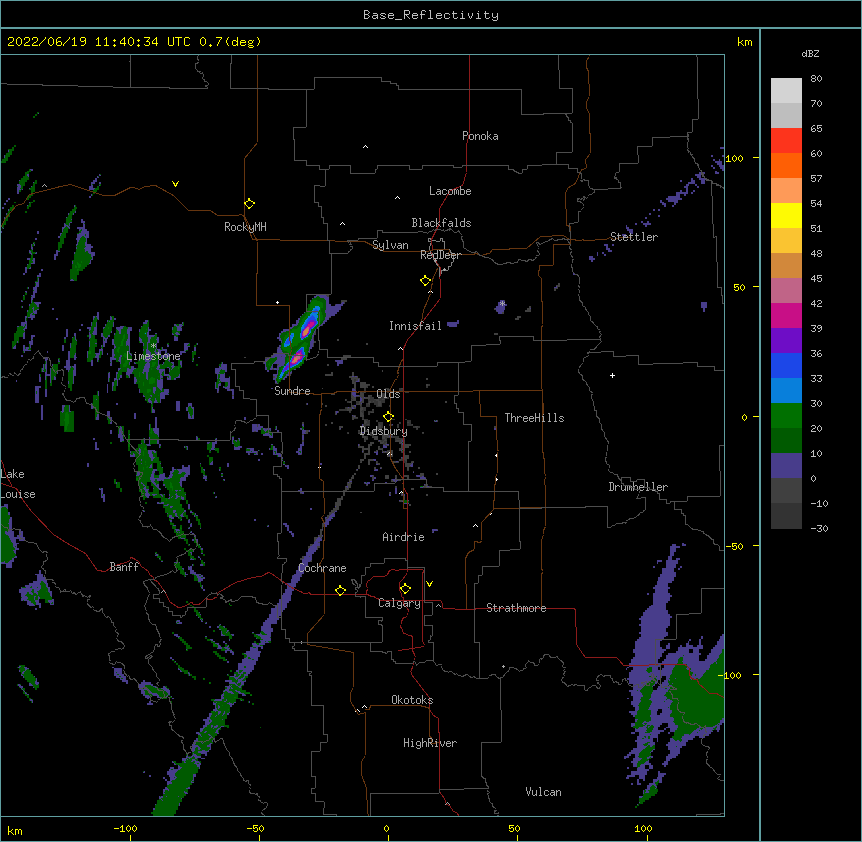Viewport: 862px width, 842px height.
Task: Click the yellow marker near Olds
Action: click(x=388, y=417)
